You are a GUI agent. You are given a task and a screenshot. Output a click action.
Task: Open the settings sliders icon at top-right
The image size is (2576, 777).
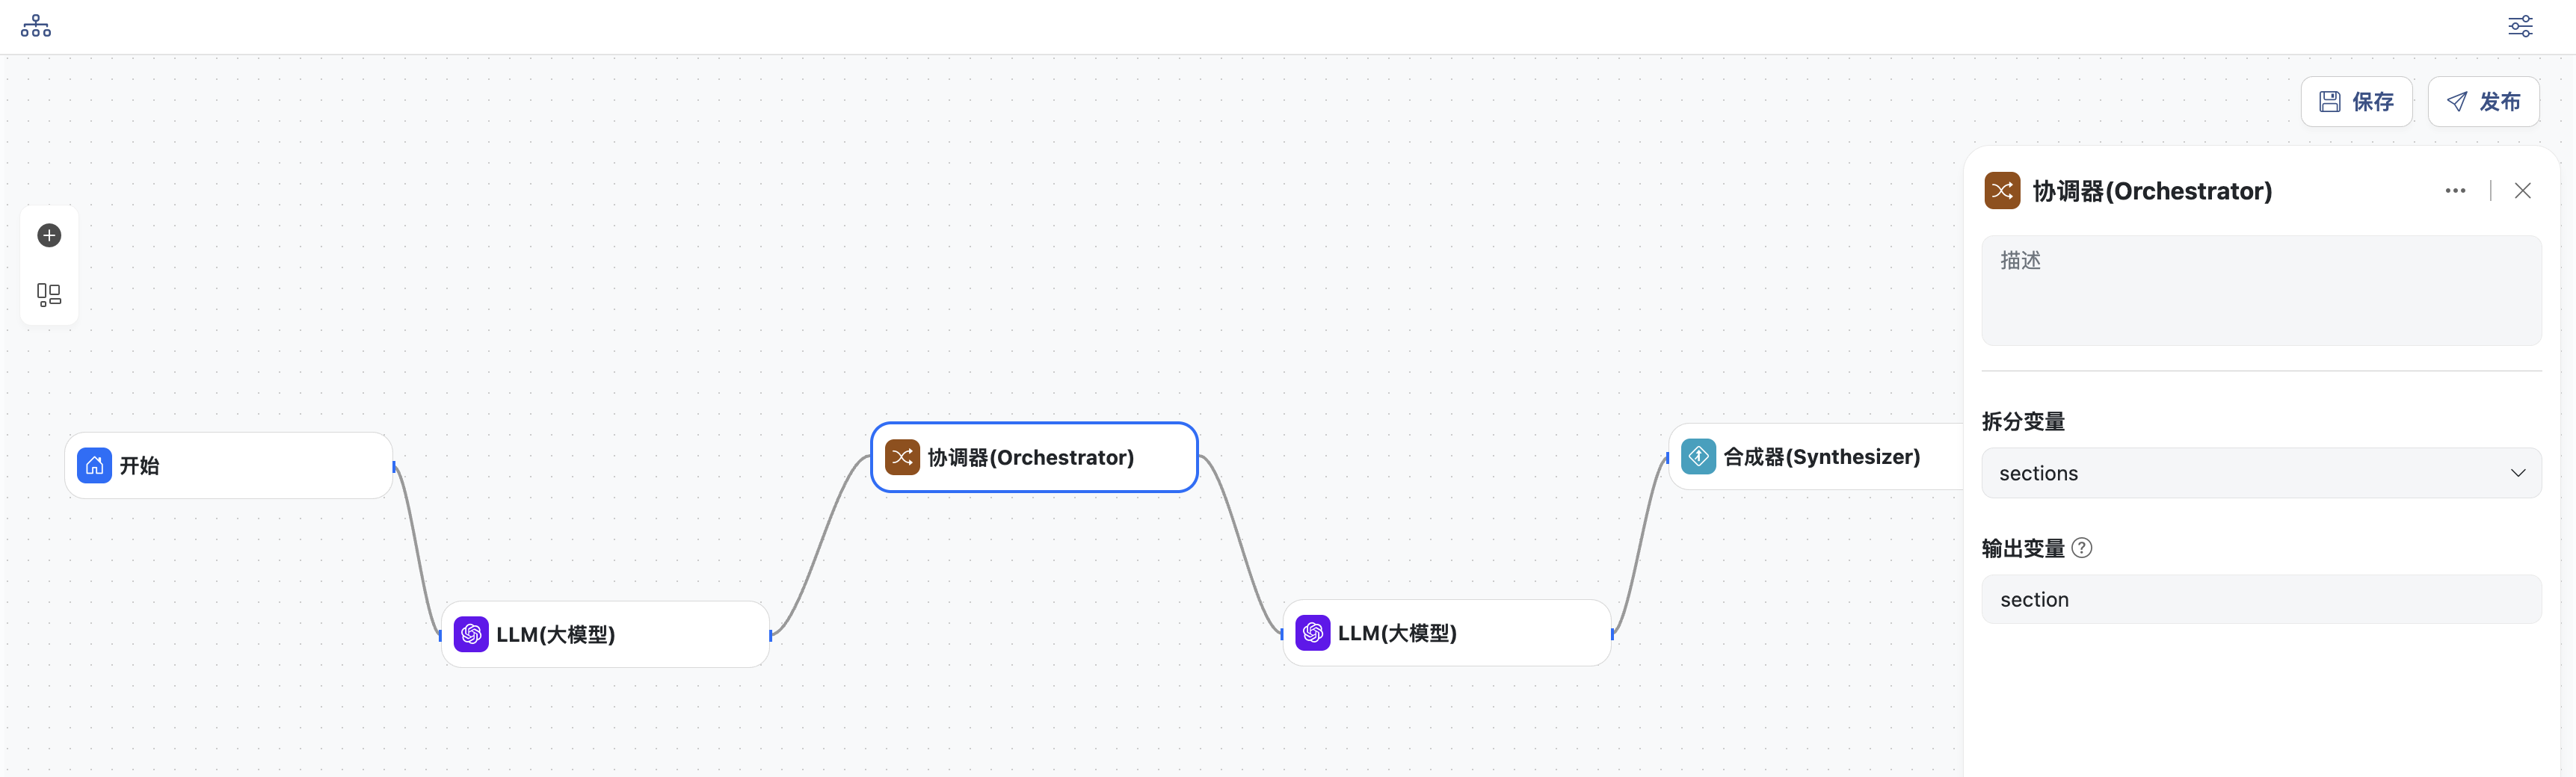[x=2520, y=26]
